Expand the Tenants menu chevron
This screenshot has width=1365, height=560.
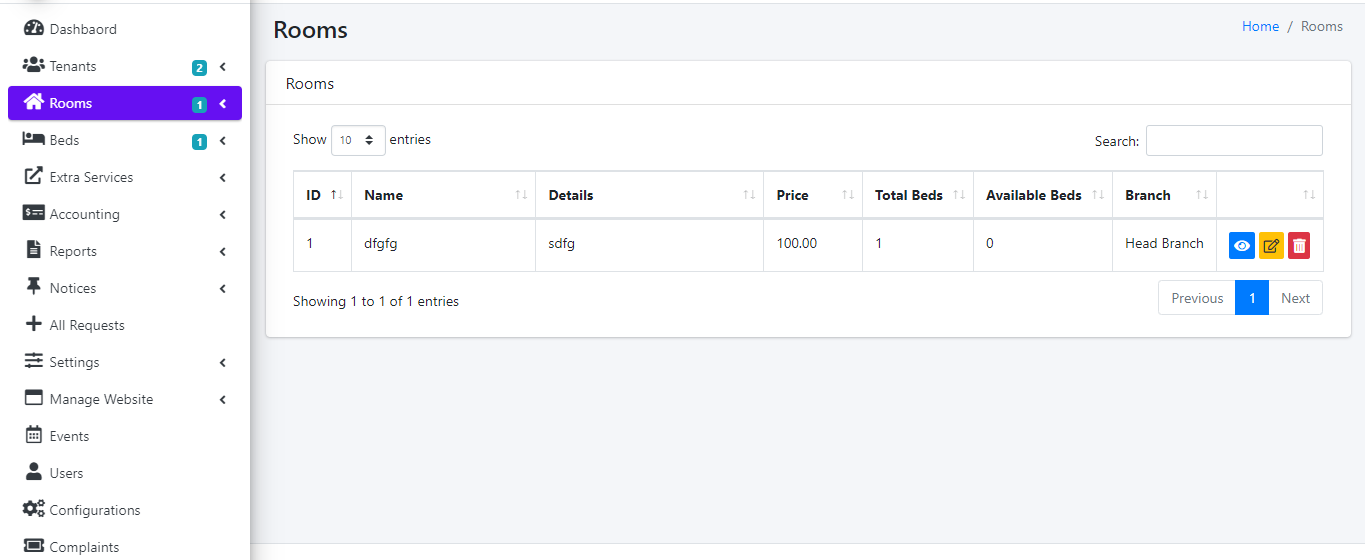pos(222,67)
